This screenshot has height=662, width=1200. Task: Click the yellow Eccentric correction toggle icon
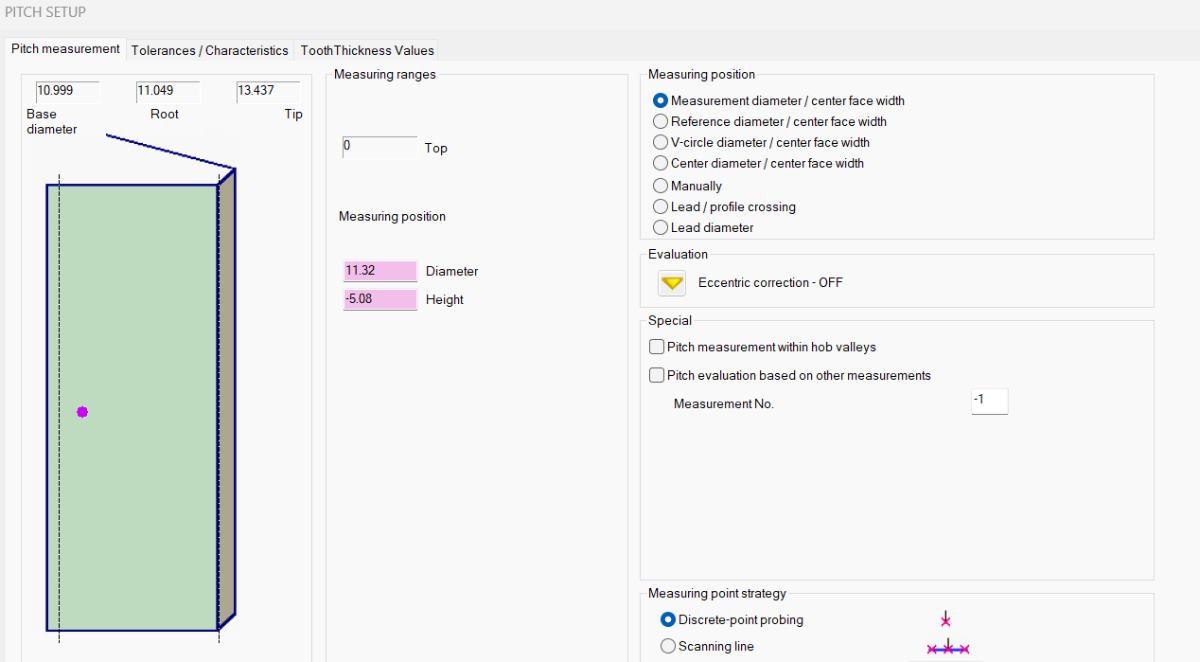[x=673, y=283]
